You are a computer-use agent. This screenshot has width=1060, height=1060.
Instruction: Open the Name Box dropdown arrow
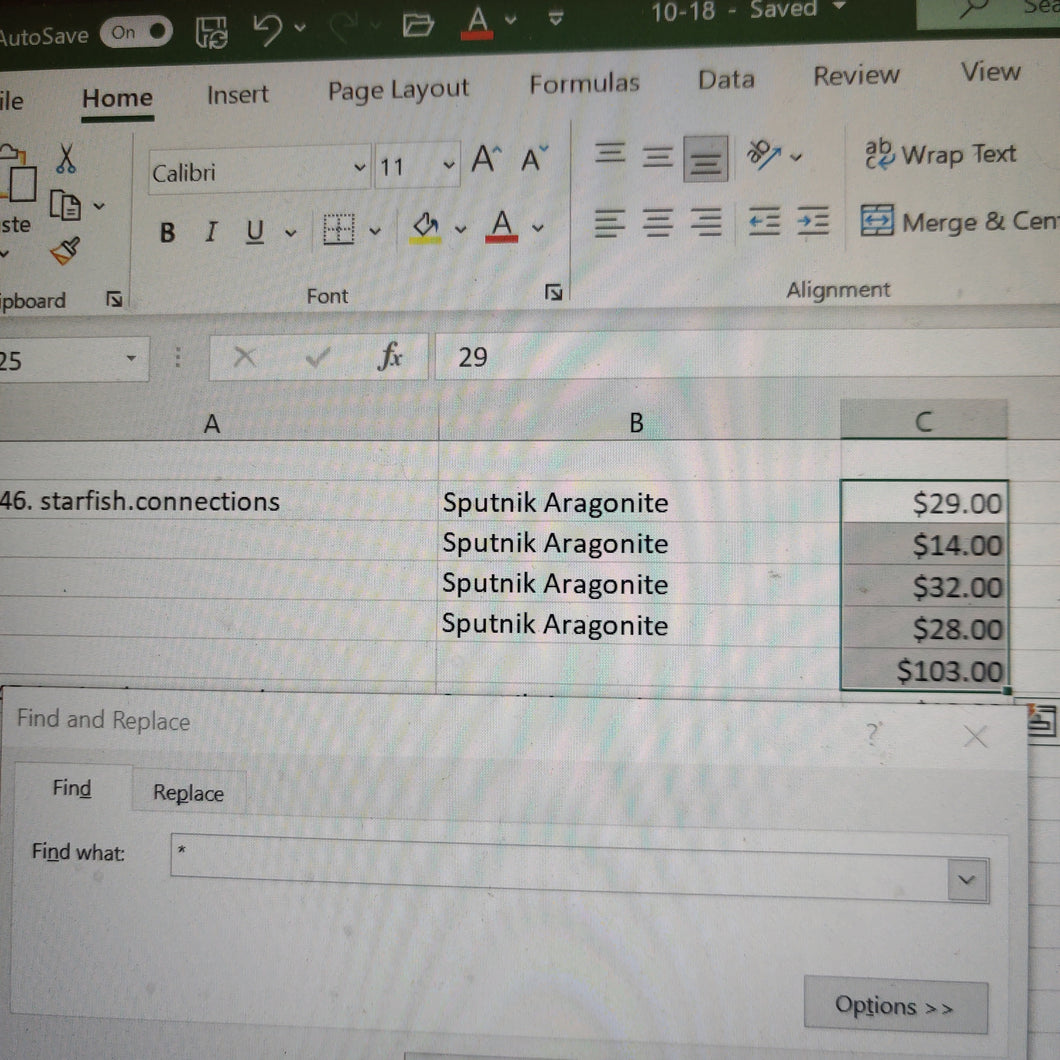131,358
